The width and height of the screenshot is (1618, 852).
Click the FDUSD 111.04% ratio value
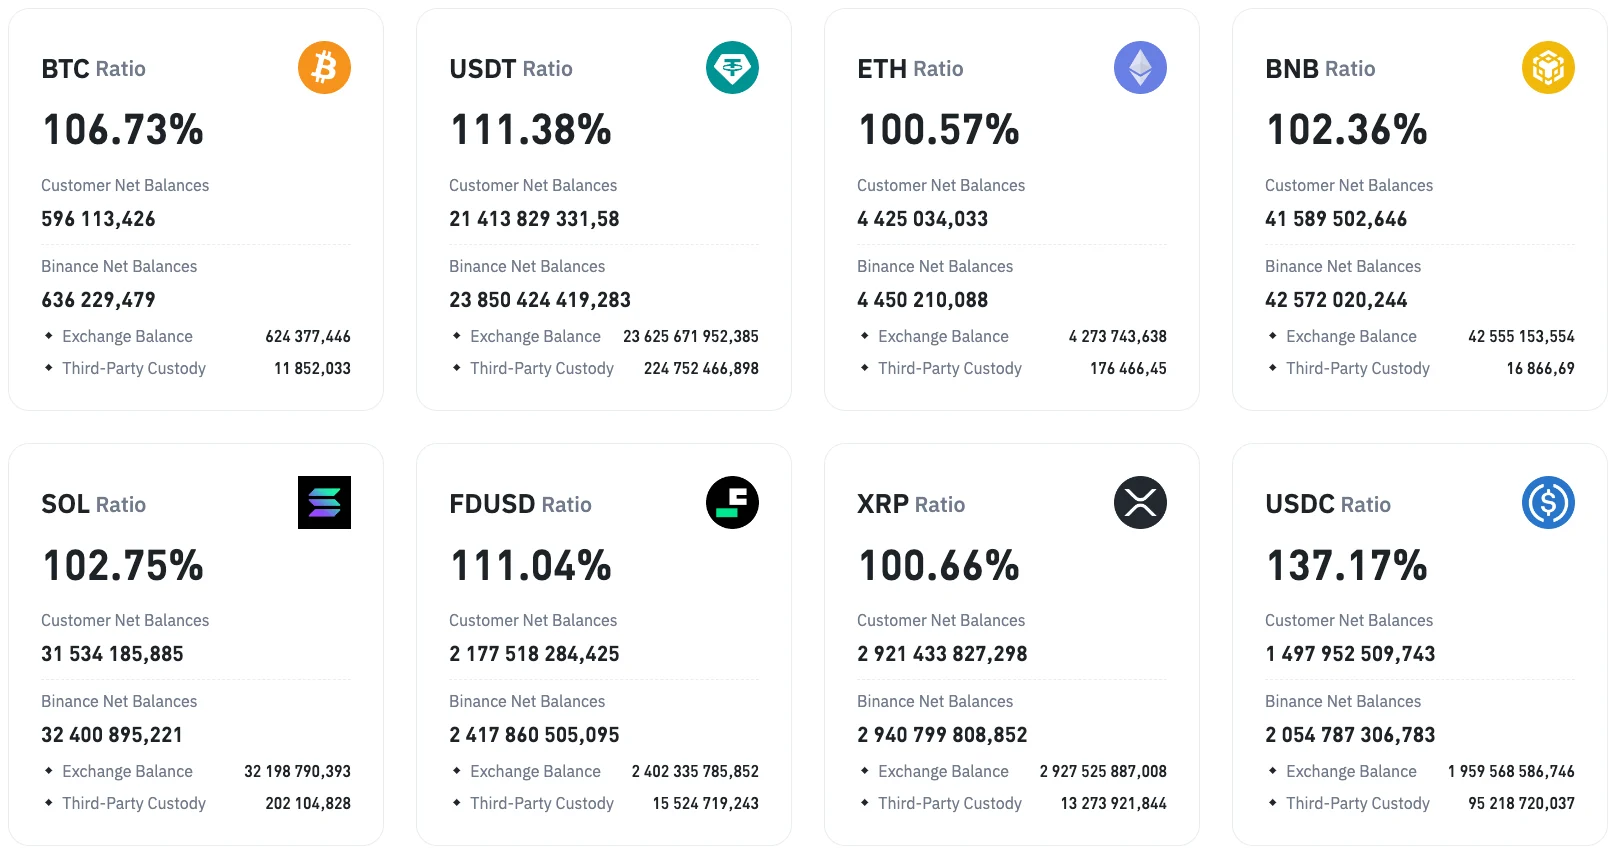(530, 566)
